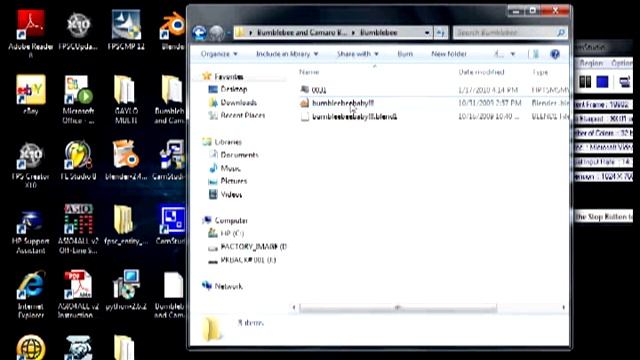The image size is (640, 360).
Task: Select Computer in the navigation pane
Action: [x=231, y=221]
